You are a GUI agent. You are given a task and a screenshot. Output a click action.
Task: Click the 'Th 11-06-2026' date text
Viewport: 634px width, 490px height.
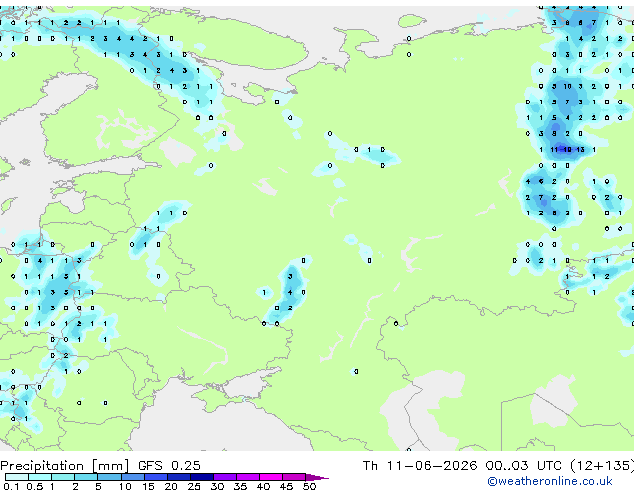point(420,466)
